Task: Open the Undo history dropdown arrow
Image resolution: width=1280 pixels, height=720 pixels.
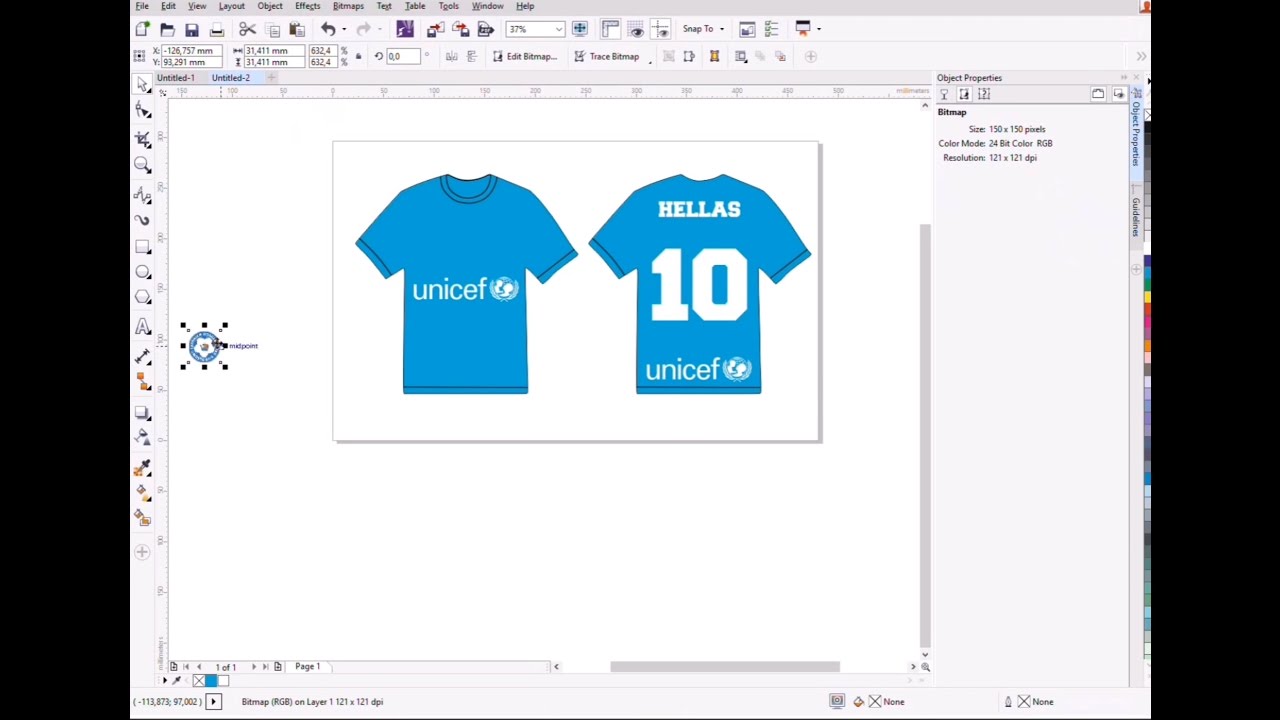Action: coord(344,29)
